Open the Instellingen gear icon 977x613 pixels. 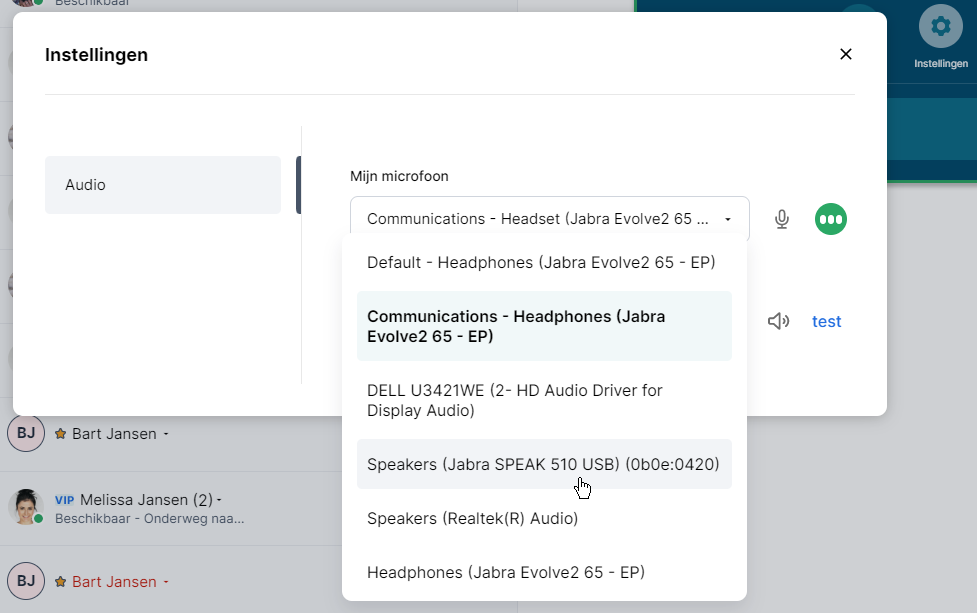click(x=940, y=26)
